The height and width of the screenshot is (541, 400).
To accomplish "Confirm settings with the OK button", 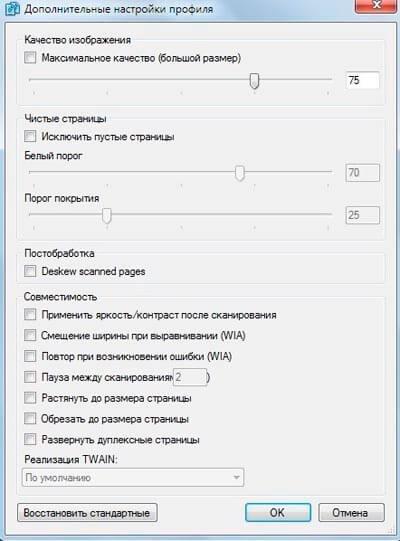I will point(278,513).
